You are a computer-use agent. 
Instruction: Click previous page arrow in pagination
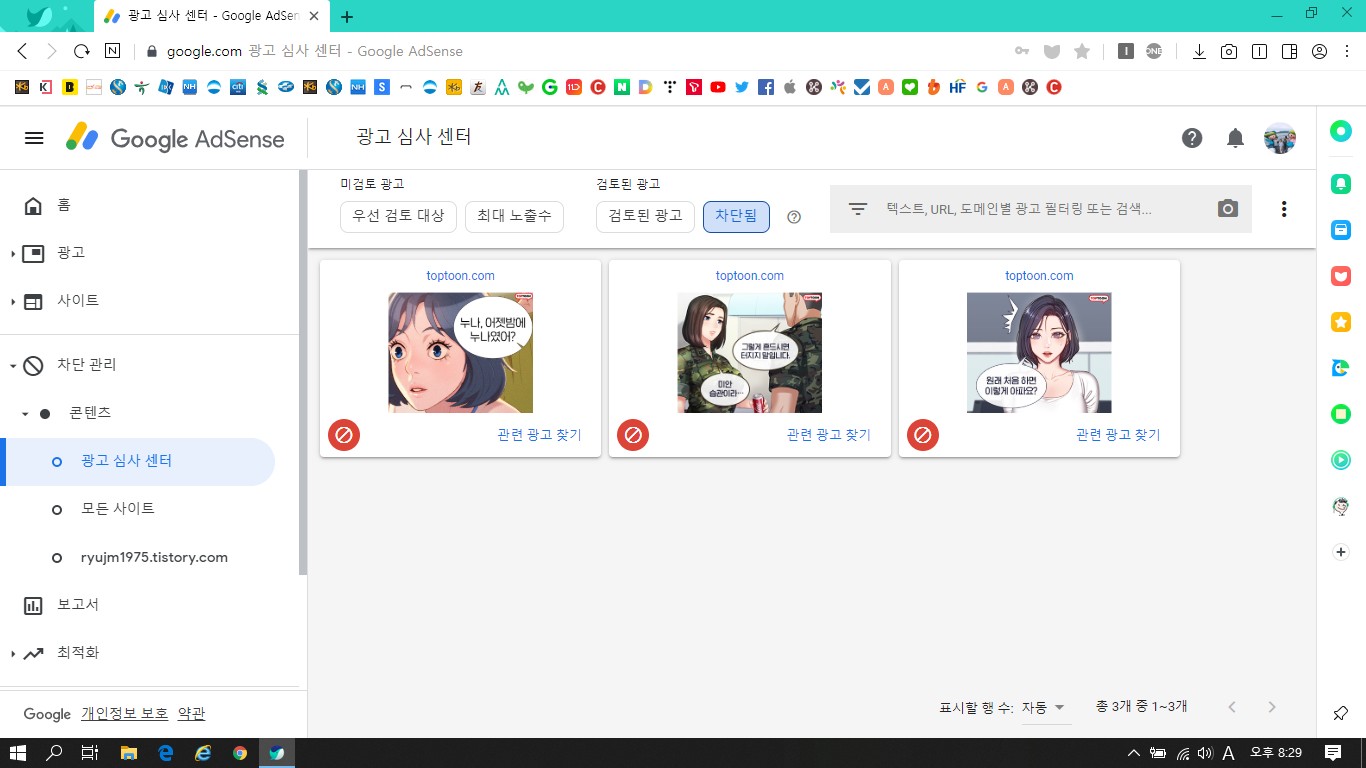coord(1232,707)
